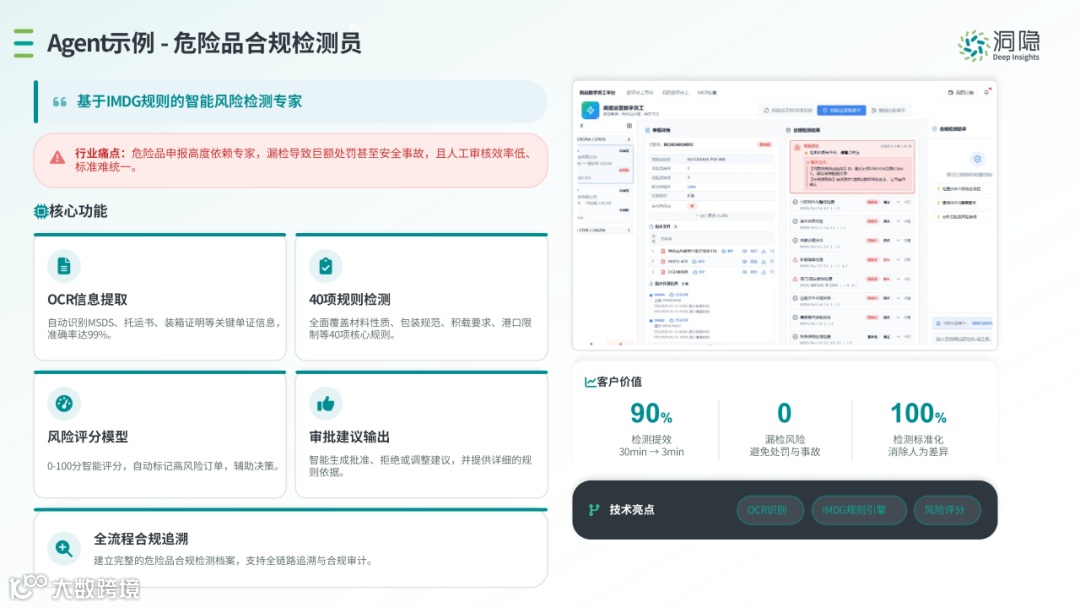Click the chip icon next to 核心功能
The width and height of the screenshot is (1080, 608).
[x=41, y=211]
